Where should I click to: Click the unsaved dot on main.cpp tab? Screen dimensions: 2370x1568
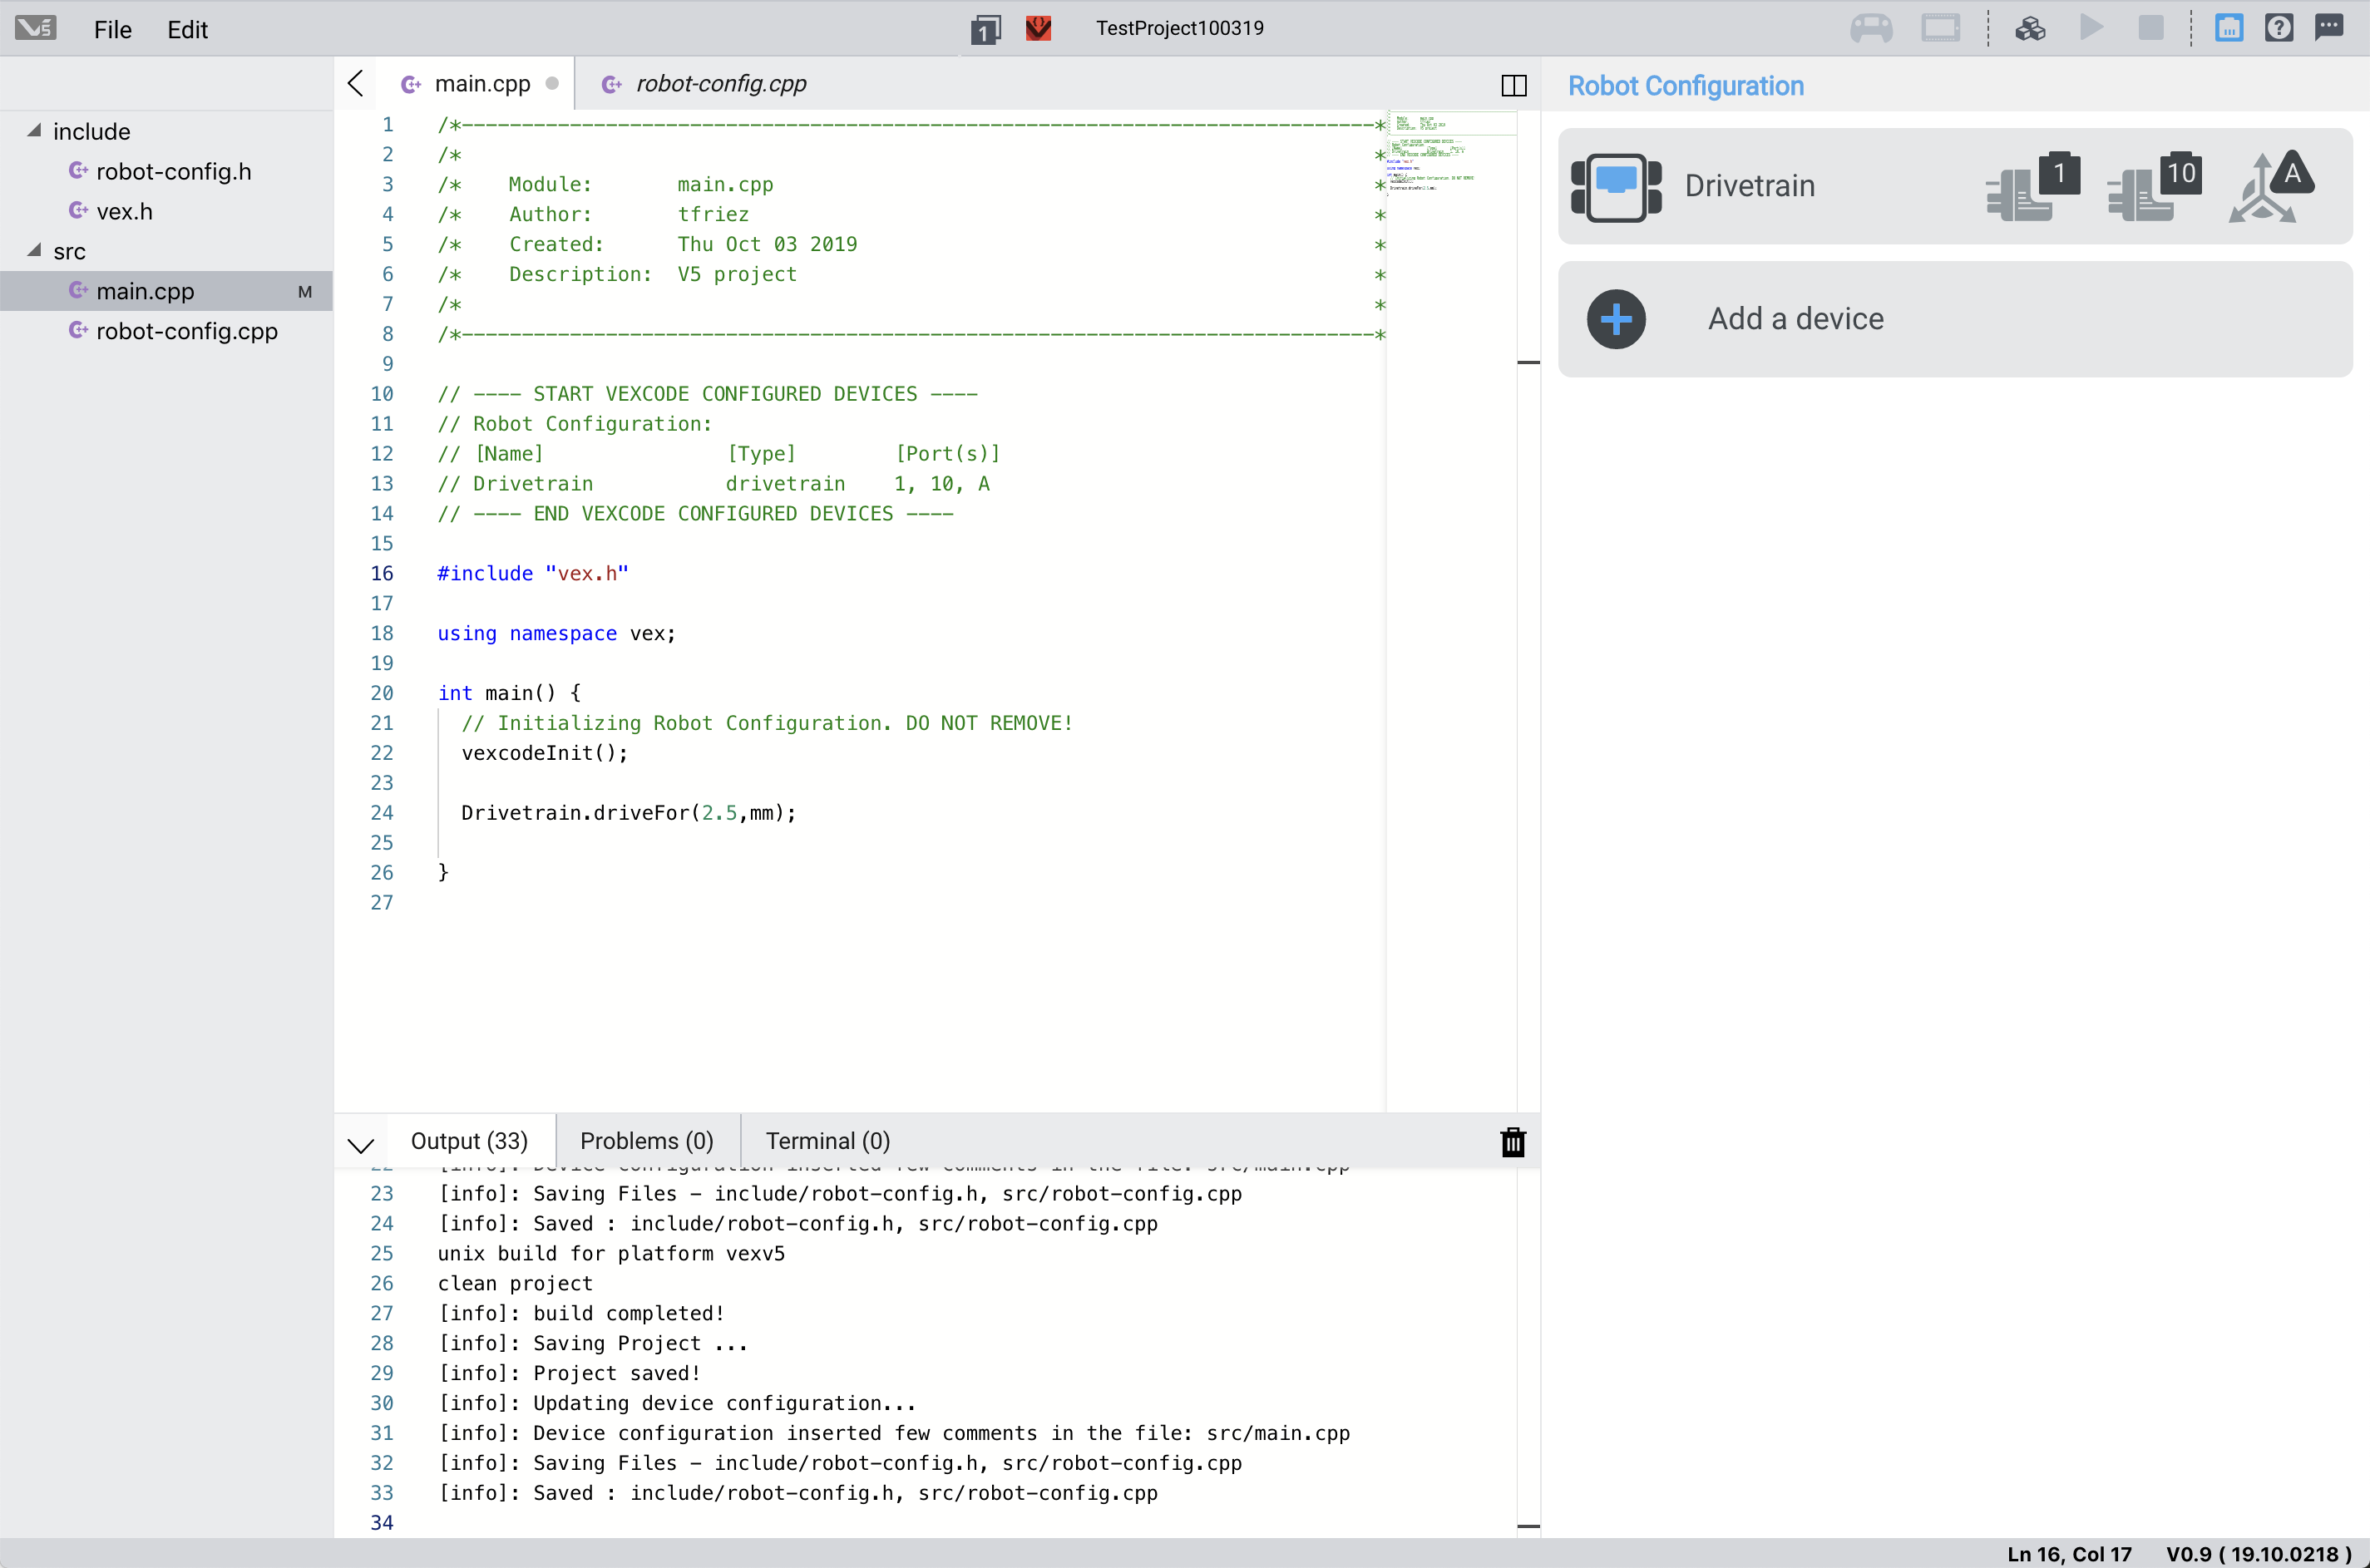[552, 84]
